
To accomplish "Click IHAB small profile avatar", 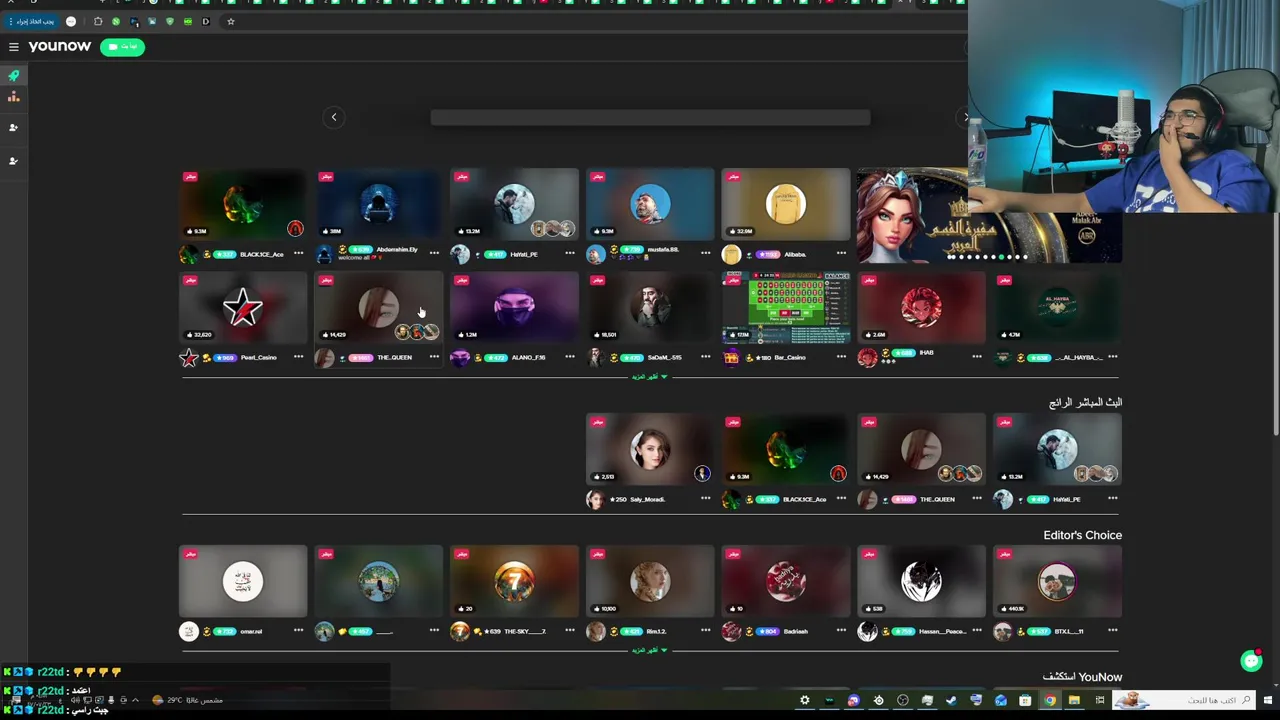I will click(x=867, y=358).
